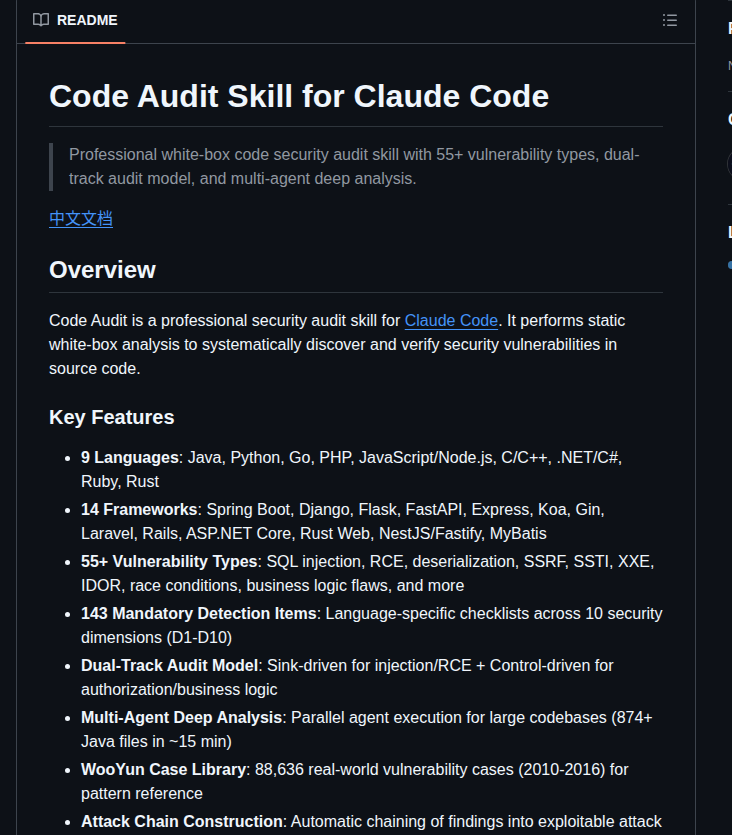
Task: Click the Overview heading
Action: (102, 270)
